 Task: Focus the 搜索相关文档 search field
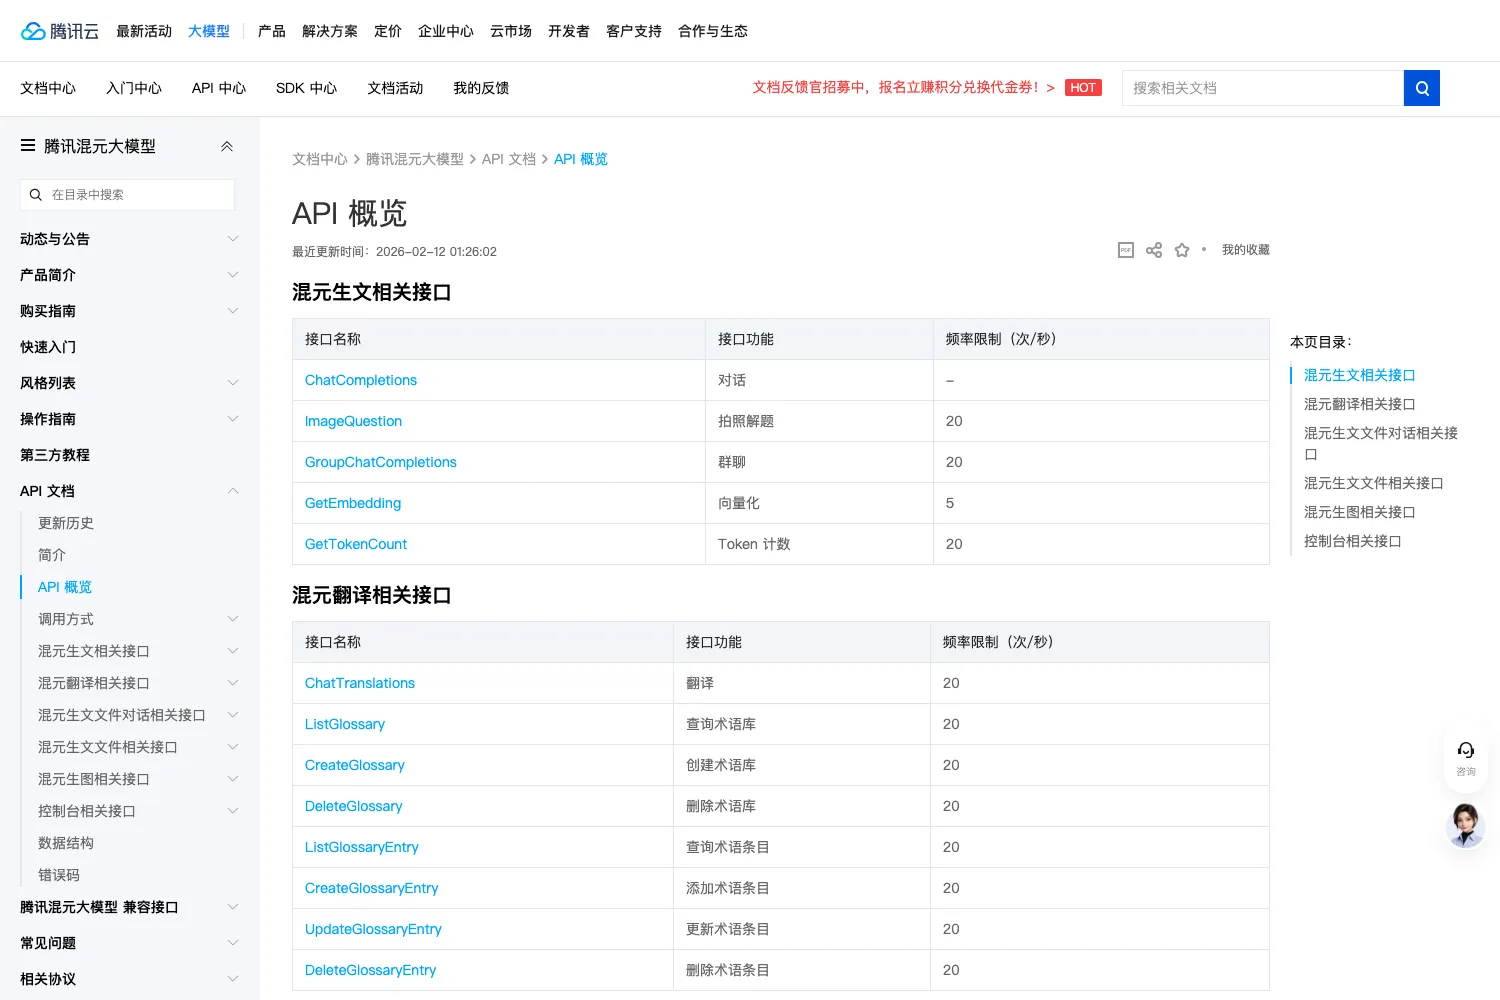coord(1263,88)
